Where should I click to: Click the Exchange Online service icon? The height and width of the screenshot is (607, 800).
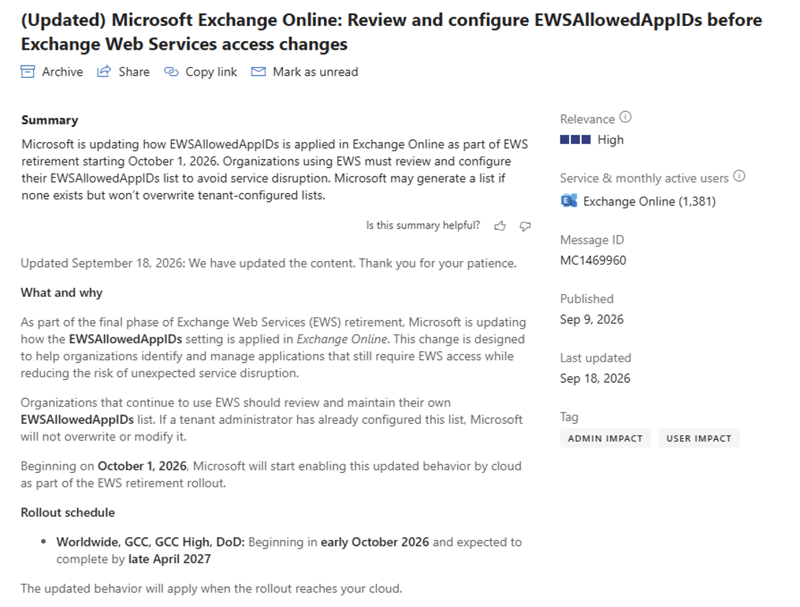tap(569, 201)
